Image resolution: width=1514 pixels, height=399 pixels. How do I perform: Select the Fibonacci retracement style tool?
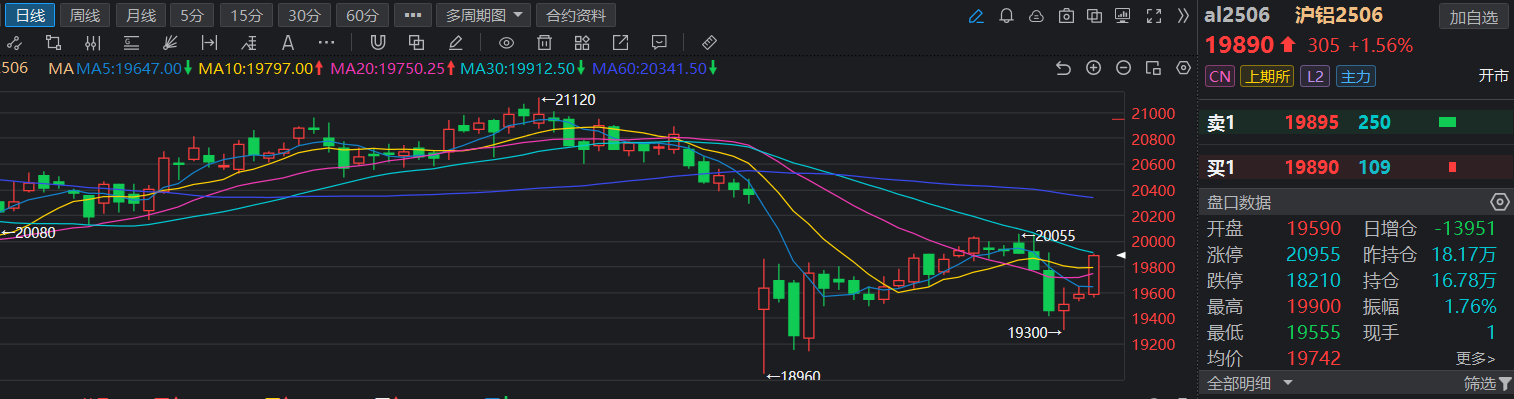249,42
